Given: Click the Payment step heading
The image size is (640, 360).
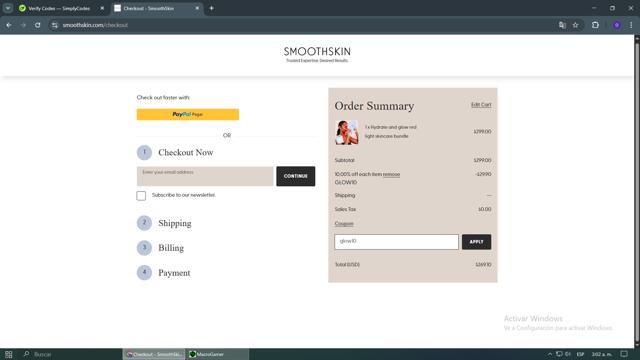Looking at the screenshot, I should click(174, 273).
